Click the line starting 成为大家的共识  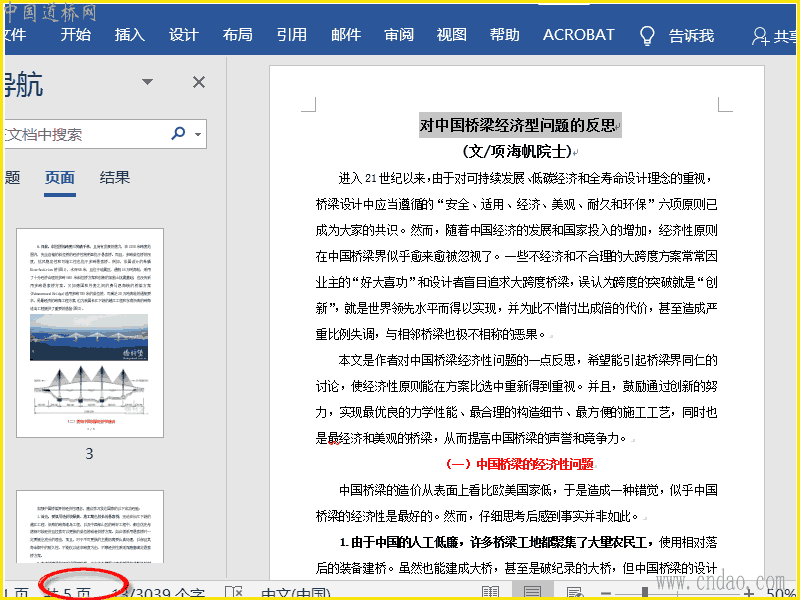point(516,230)
